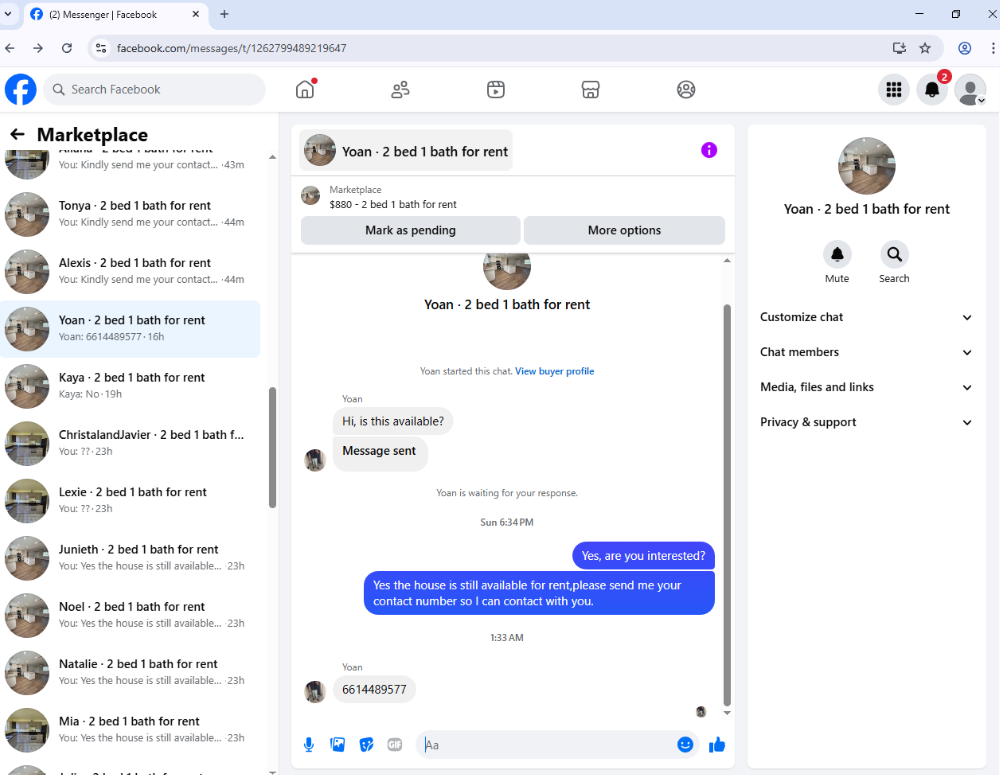Click More options button

coord(624,230)
